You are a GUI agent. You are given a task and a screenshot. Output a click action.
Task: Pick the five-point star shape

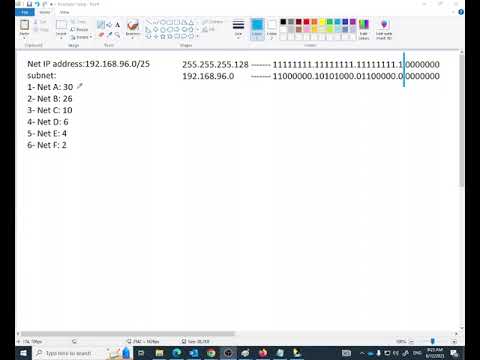(163, 36)
